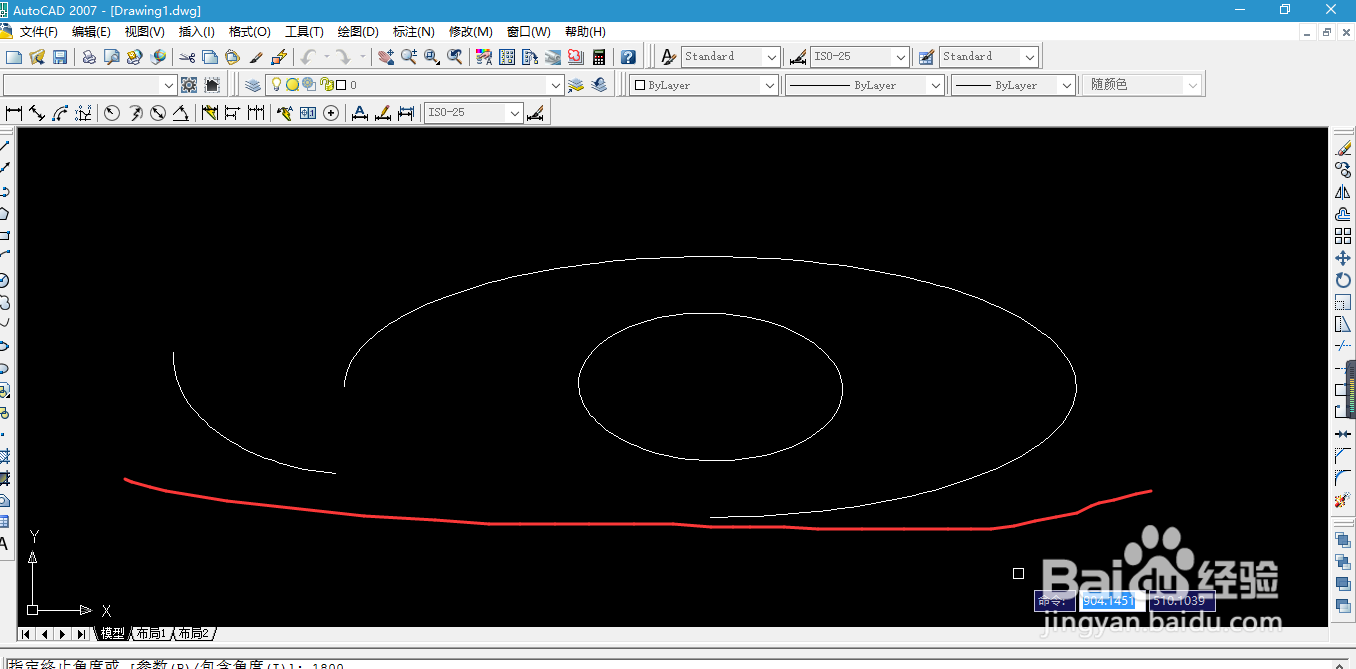This screenshot has width=1356, height=669.
Task: Click the Linear dimension tool
Action: [x=14, y=113]
